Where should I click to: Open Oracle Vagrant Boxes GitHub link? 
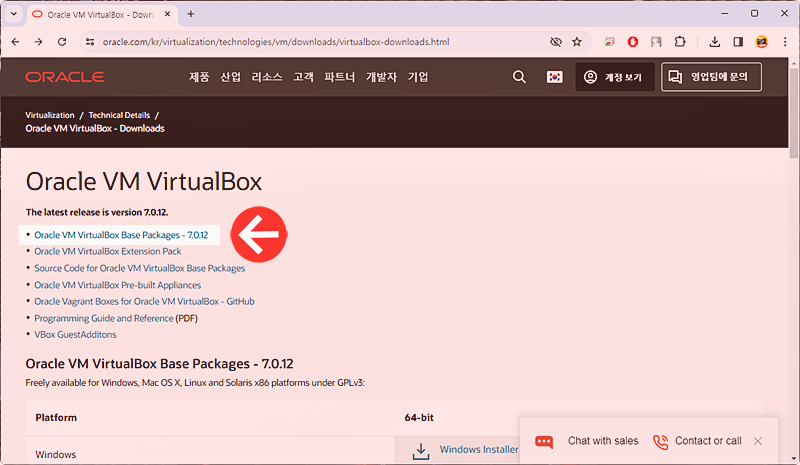pos(144,301)
